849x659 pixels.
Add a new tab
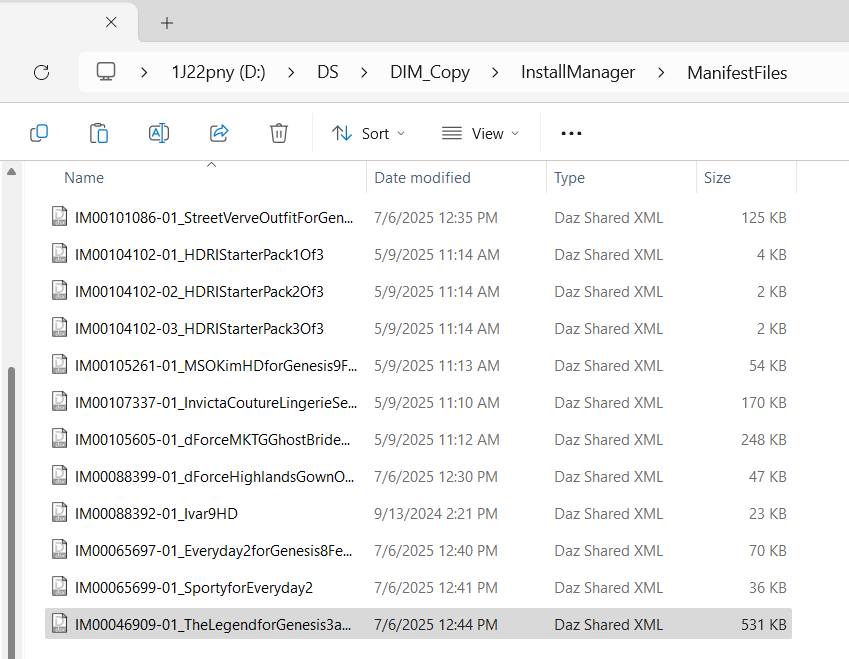click(167, 23)
